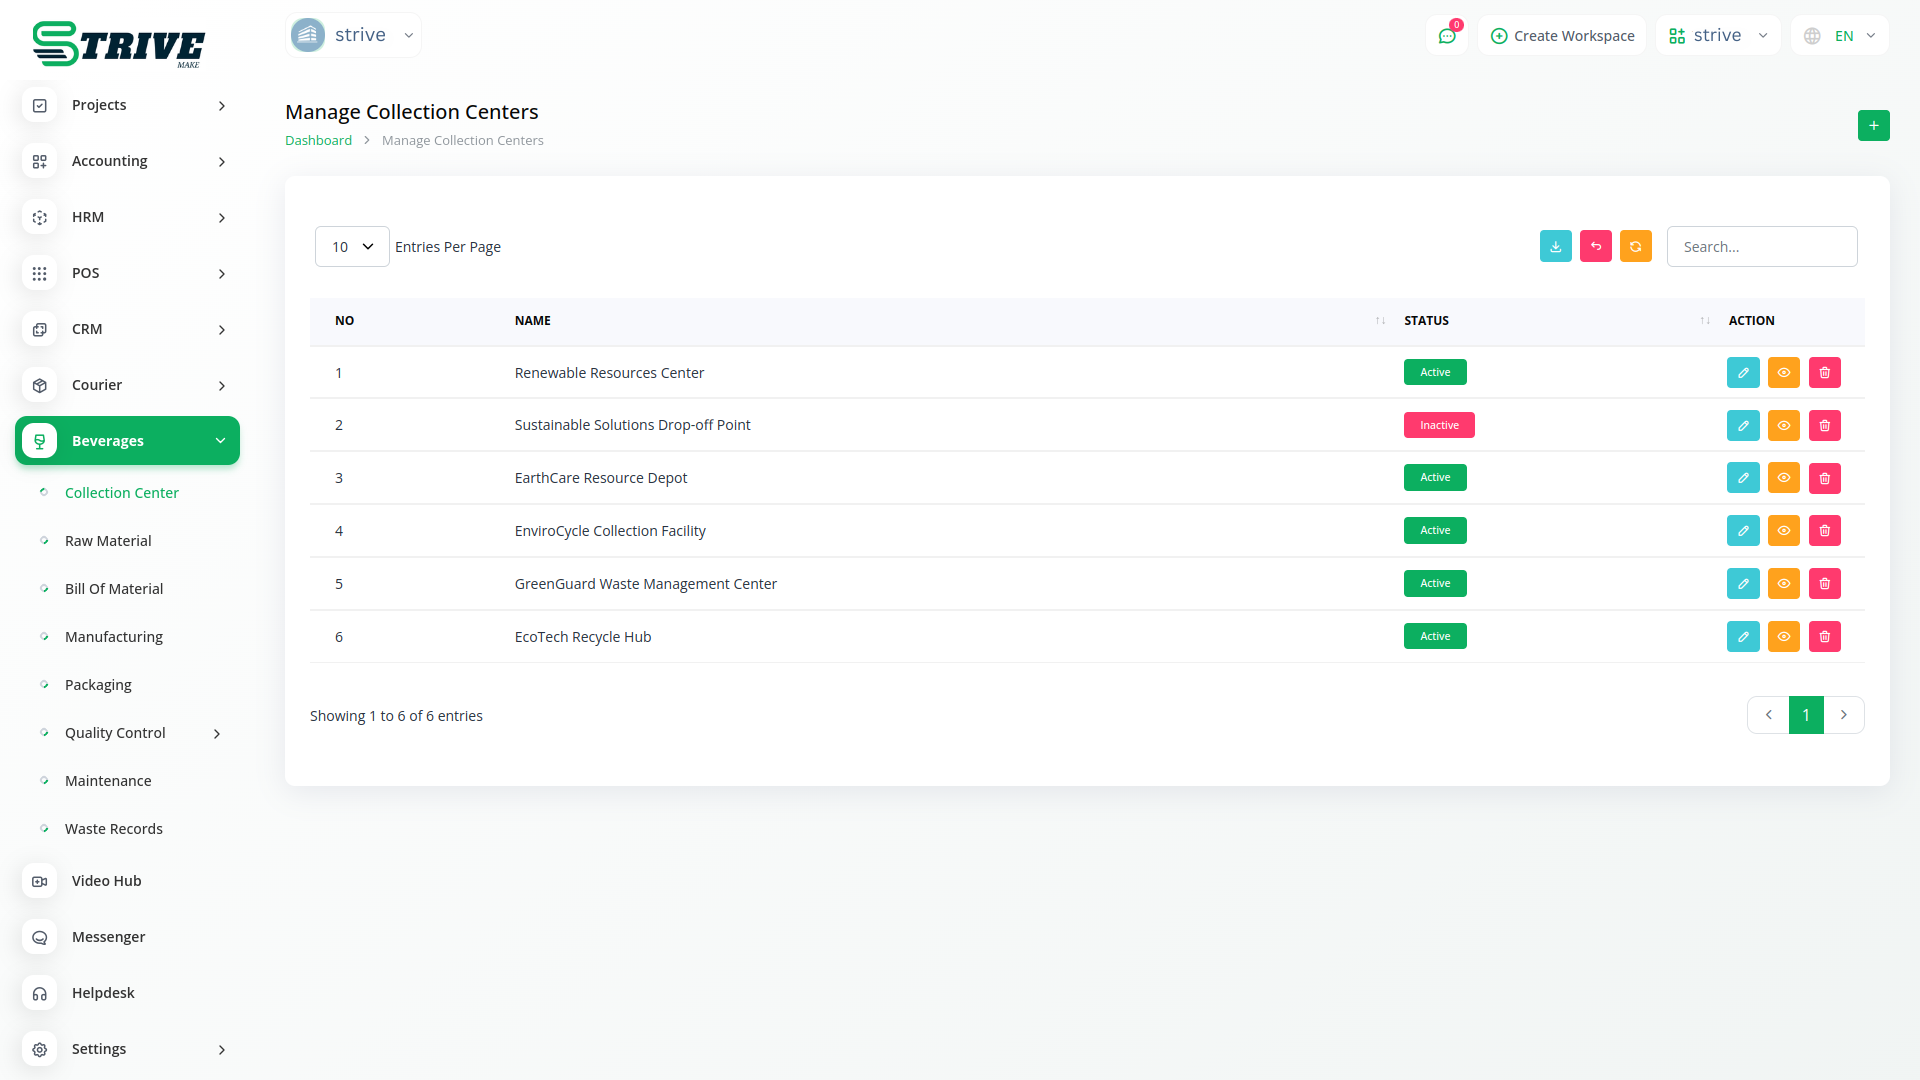View EarthCare Resource Depot details eye icon
This screenshot has width=1920, height=1080.
[1783, 478]
